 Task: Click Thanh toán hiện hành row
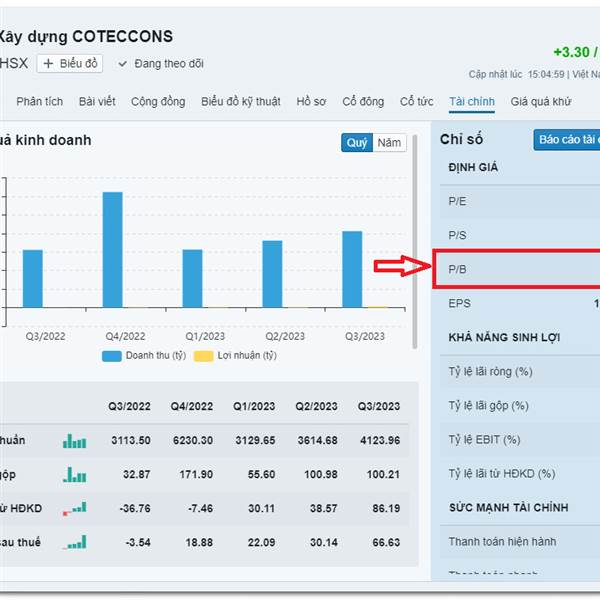point(520,542)
